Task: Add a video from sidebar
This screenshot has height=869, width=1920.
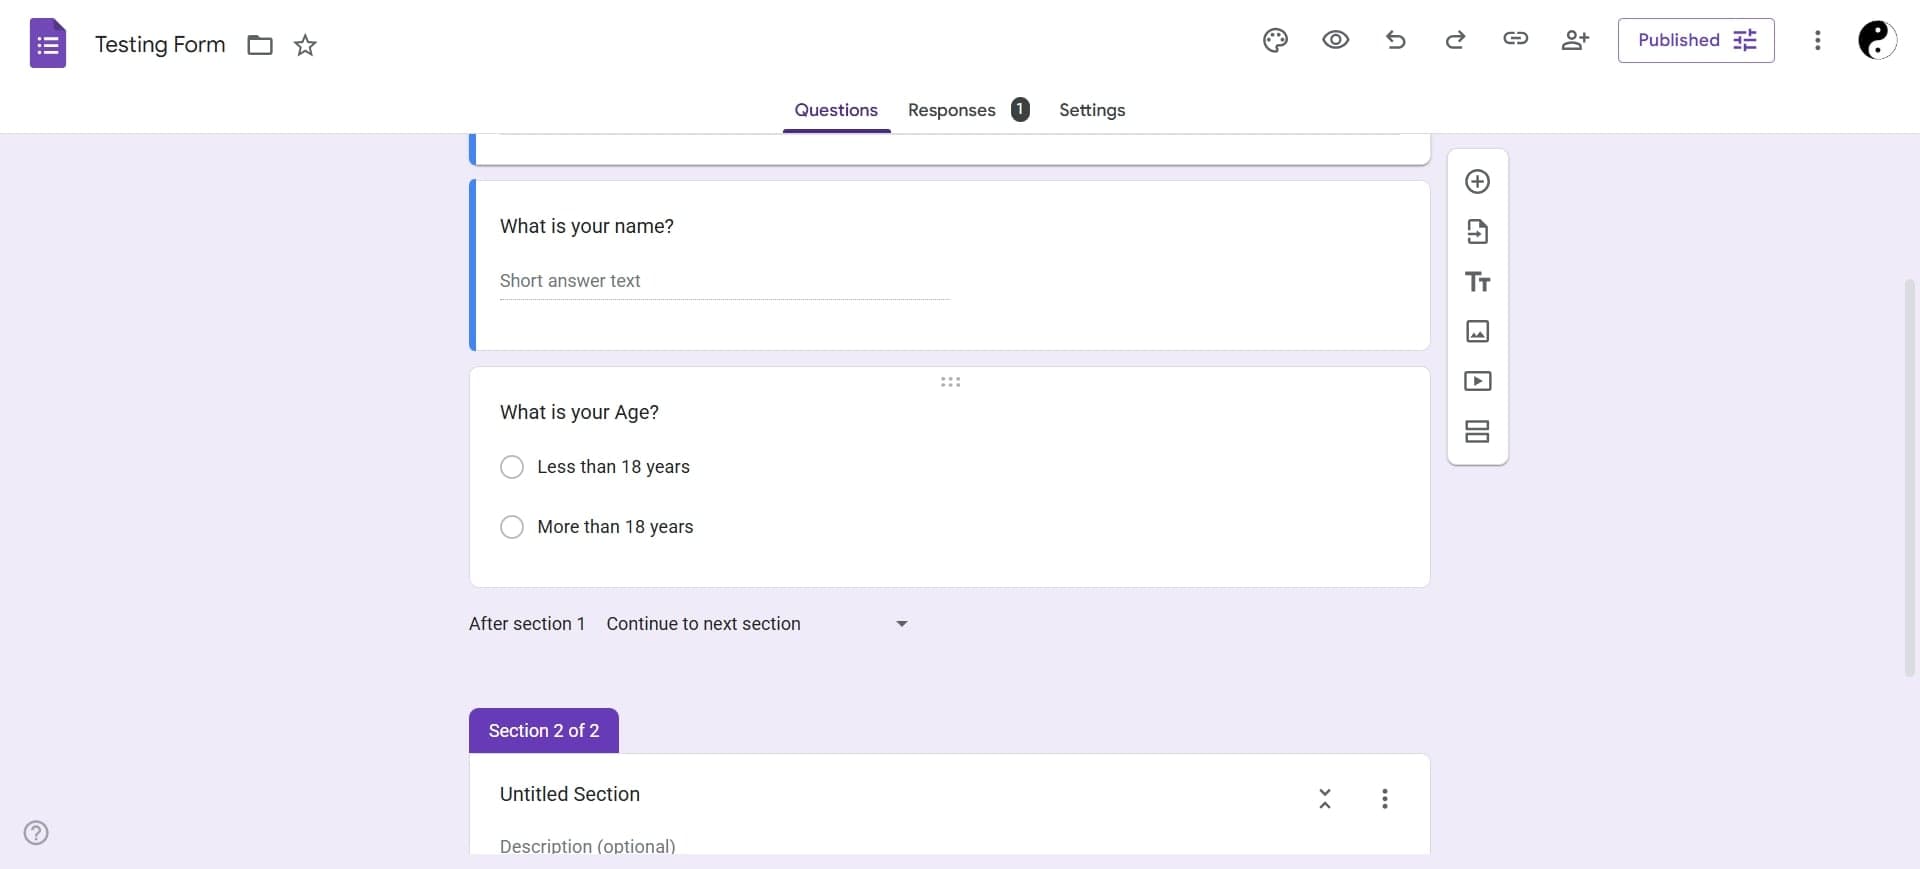Action: click(x=1477, y=382)
